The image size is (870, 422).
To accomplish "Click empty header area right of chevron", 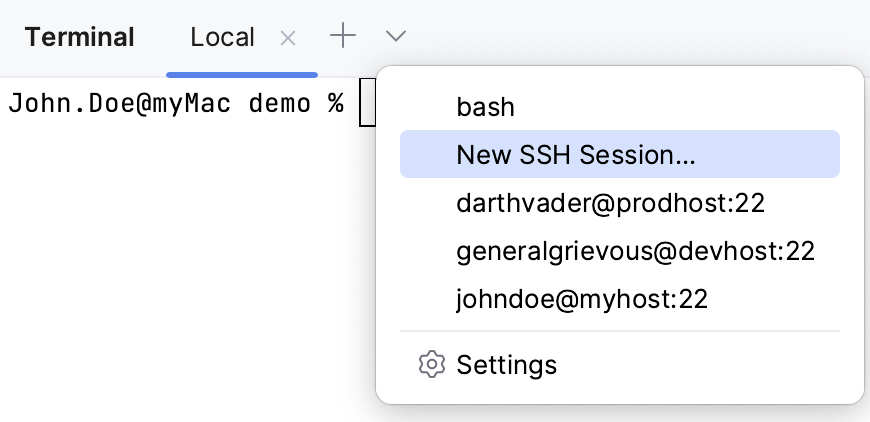I will (640, 37).
